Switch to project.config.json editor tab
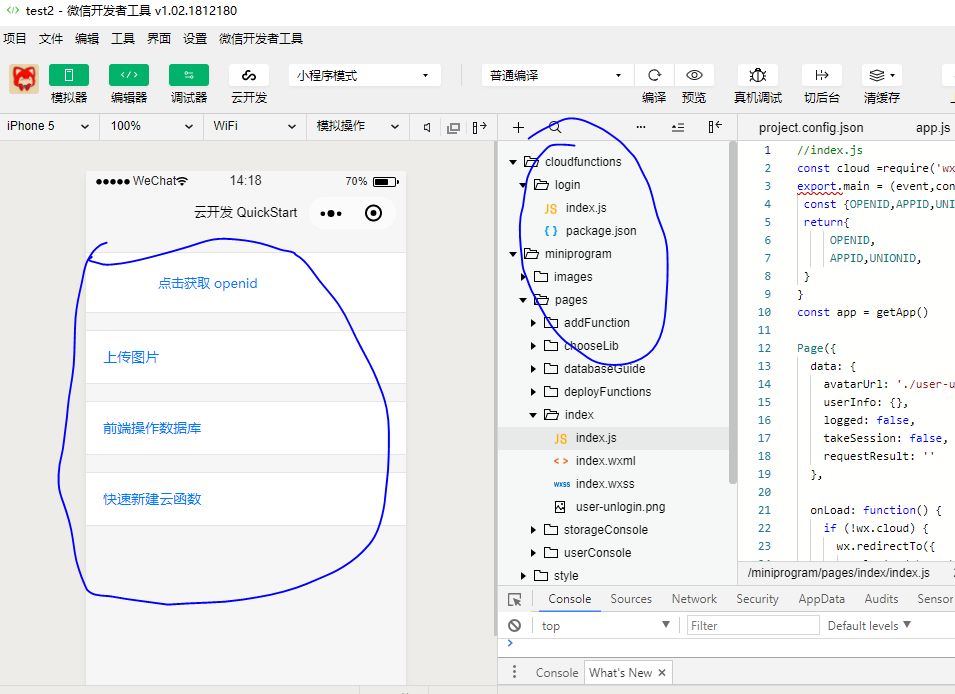Image resolution: width=955 pixels, height=694 pixels. [x=811, y=128]
